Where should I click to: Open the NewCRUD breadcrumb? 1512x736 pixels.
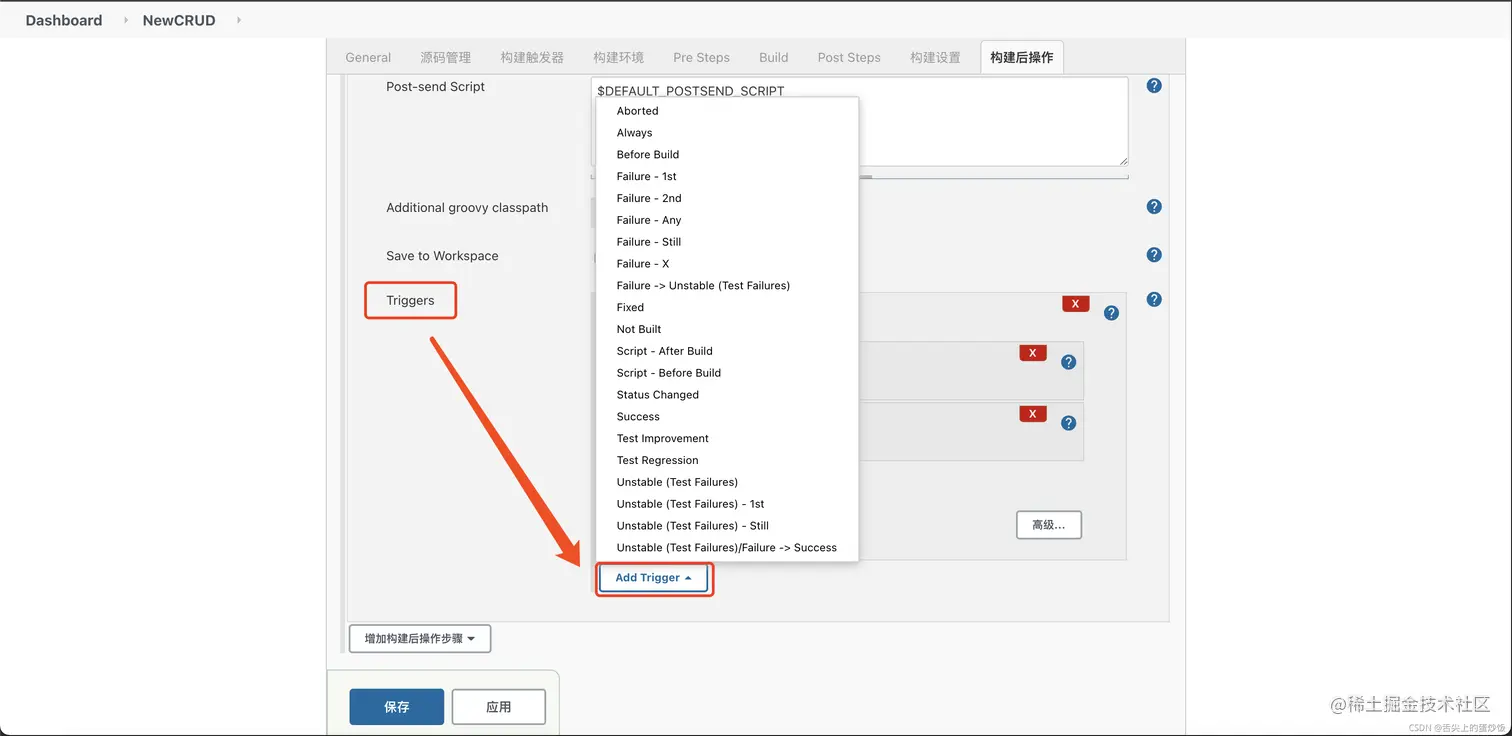click(x=179, y=20)
